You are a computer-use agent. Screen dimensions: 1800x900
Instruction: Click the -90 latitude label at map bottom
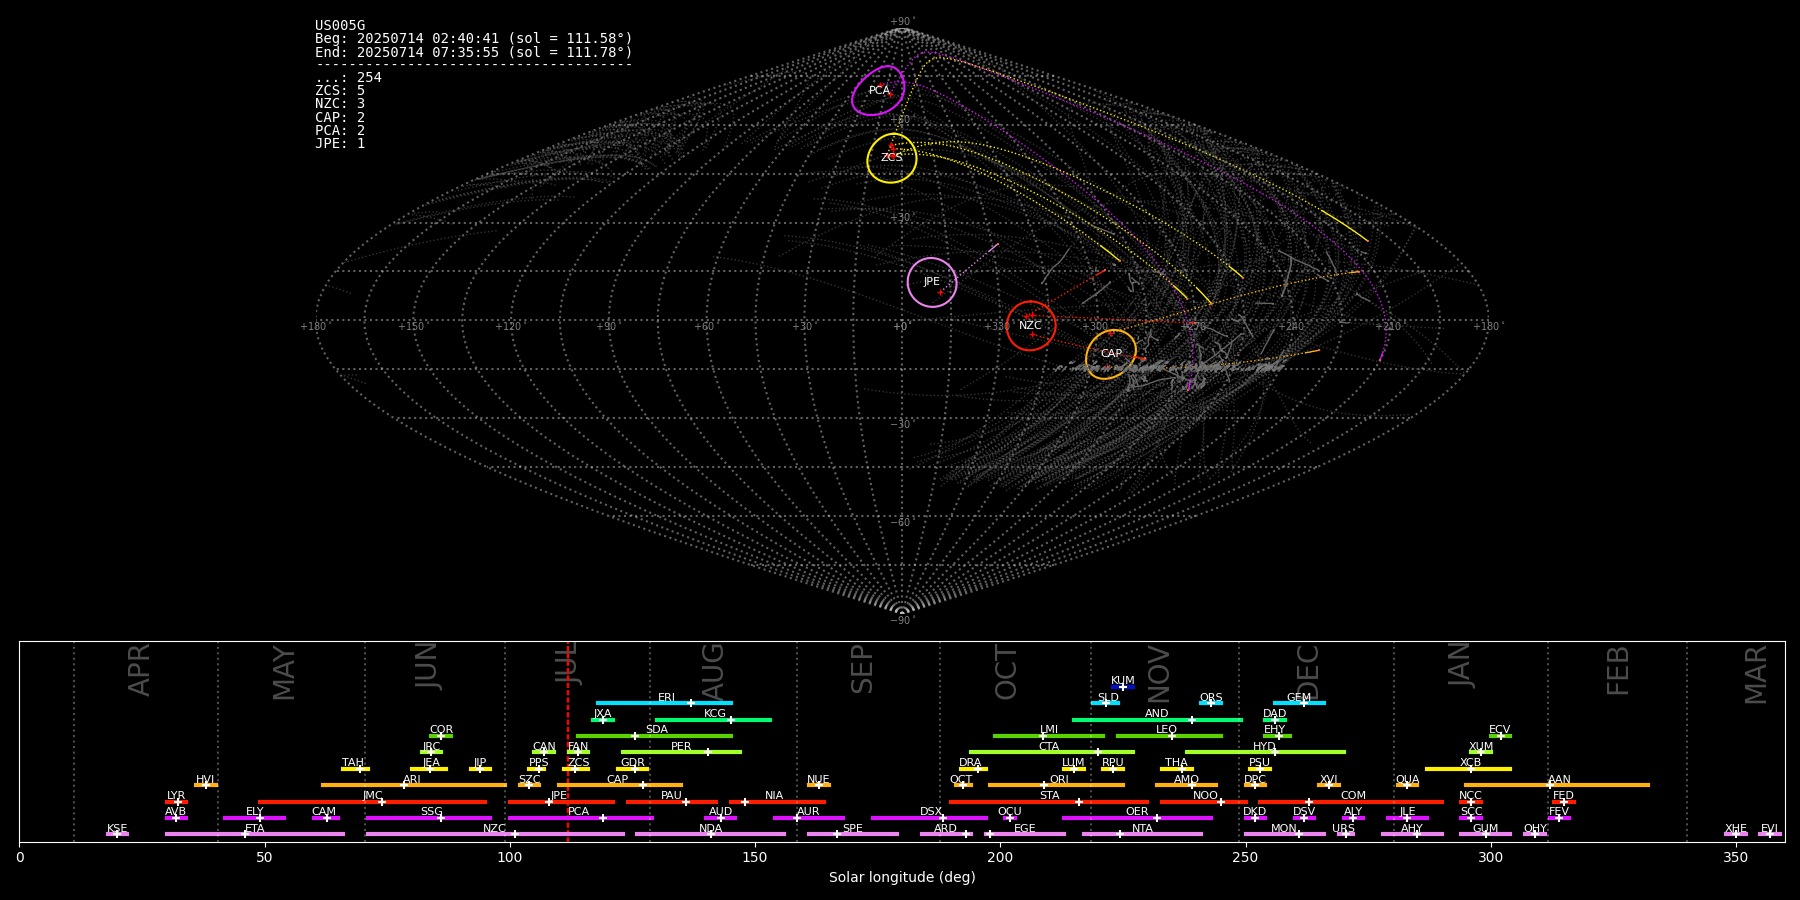click(901, 621)
